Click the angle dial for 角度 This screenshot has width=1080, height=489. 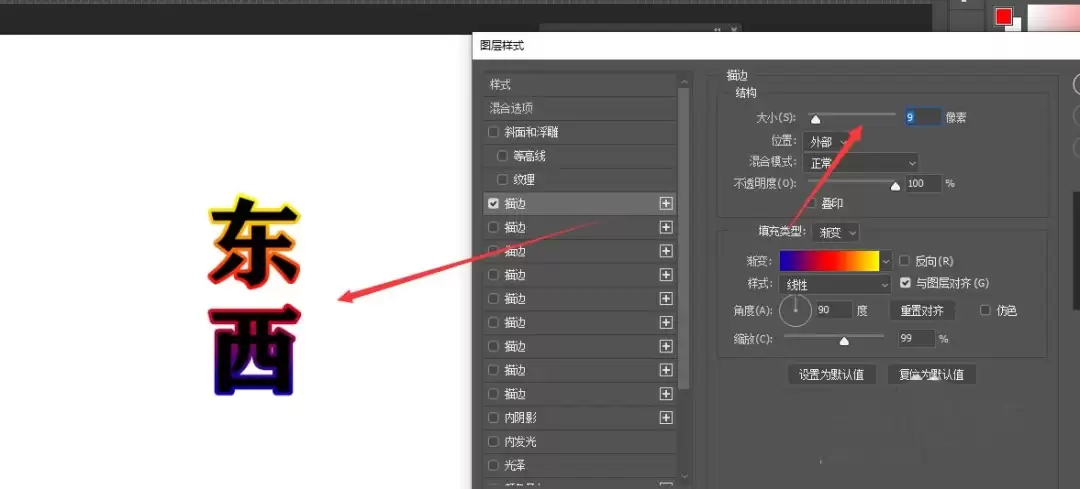(x=796, y=311)
